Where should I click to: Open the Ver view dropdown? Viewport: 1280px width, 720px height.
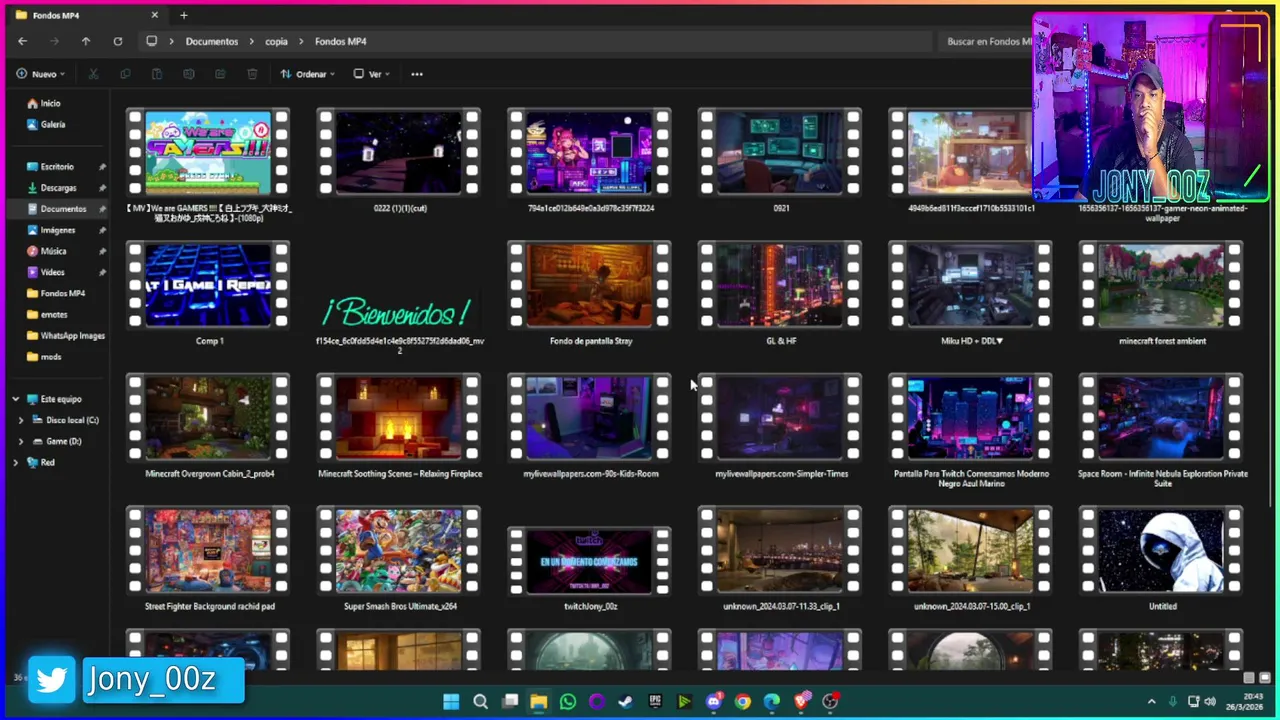372,74
